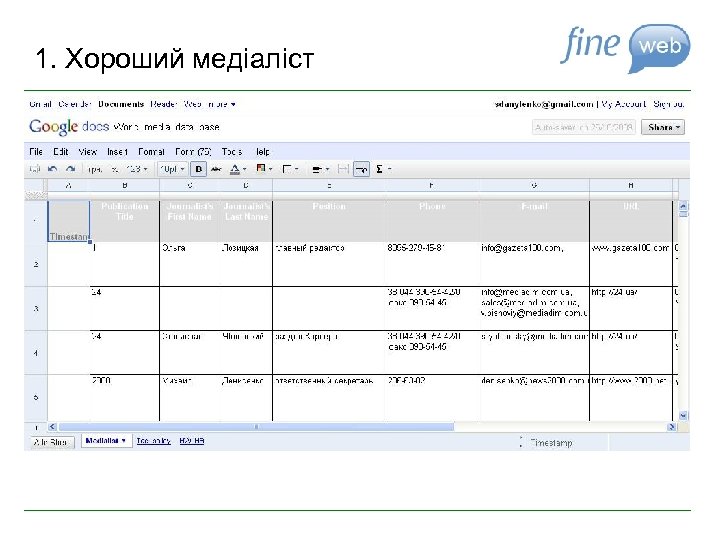Viewport: 720px width, 540px height.
Task: Click vertical scrollbar down arrow
Action: pyautogui.click(x=683, y=416)
